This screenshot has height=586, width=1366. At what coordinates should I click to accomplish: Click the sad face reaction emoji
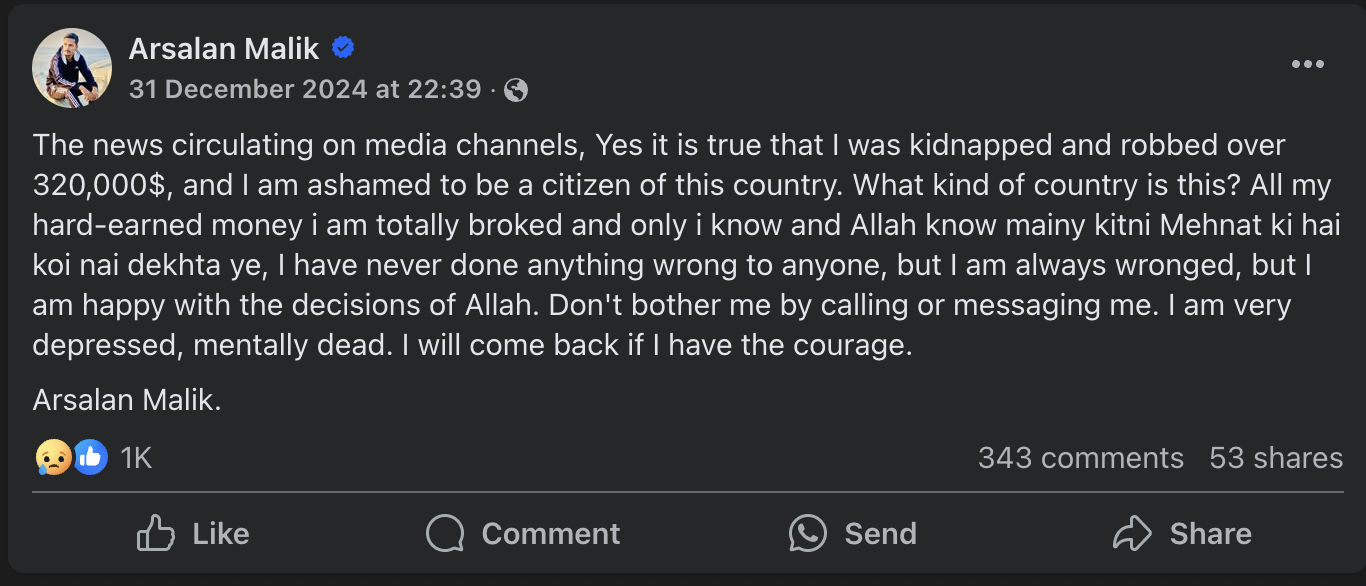(53, 457)
